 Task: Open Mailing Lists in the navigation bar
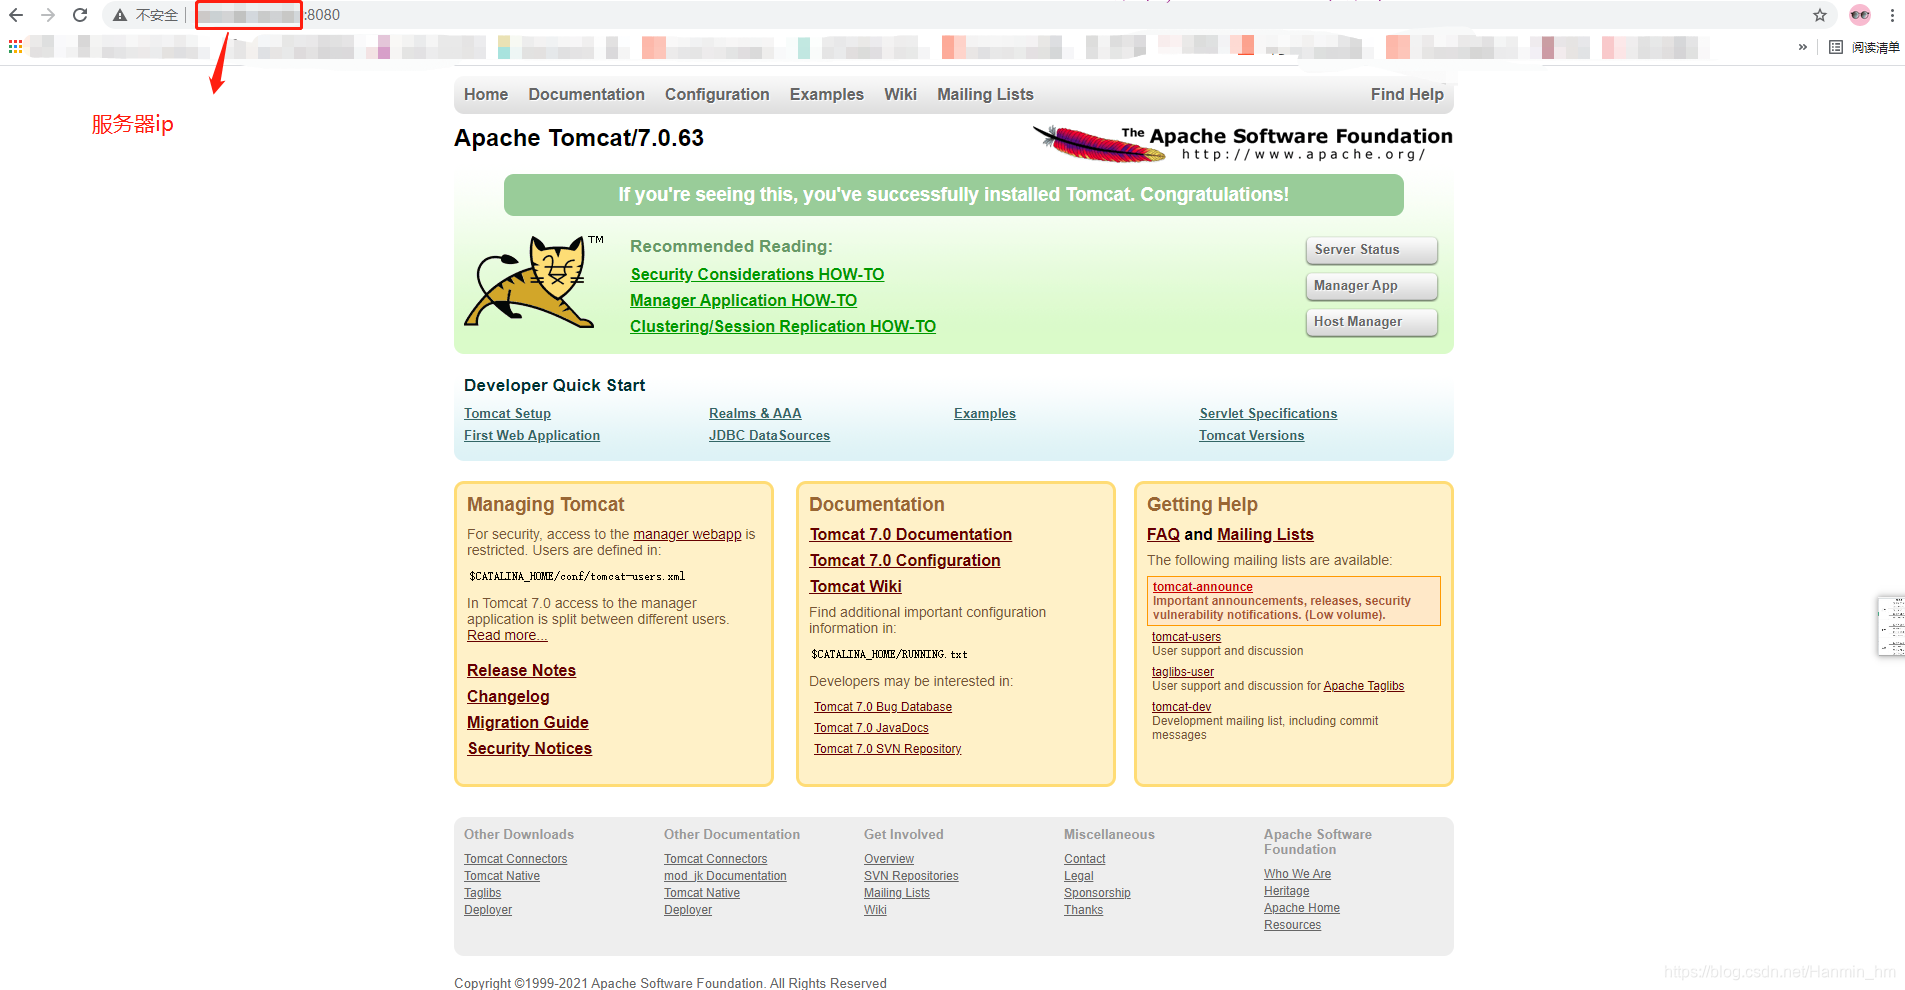coord(985,94)
